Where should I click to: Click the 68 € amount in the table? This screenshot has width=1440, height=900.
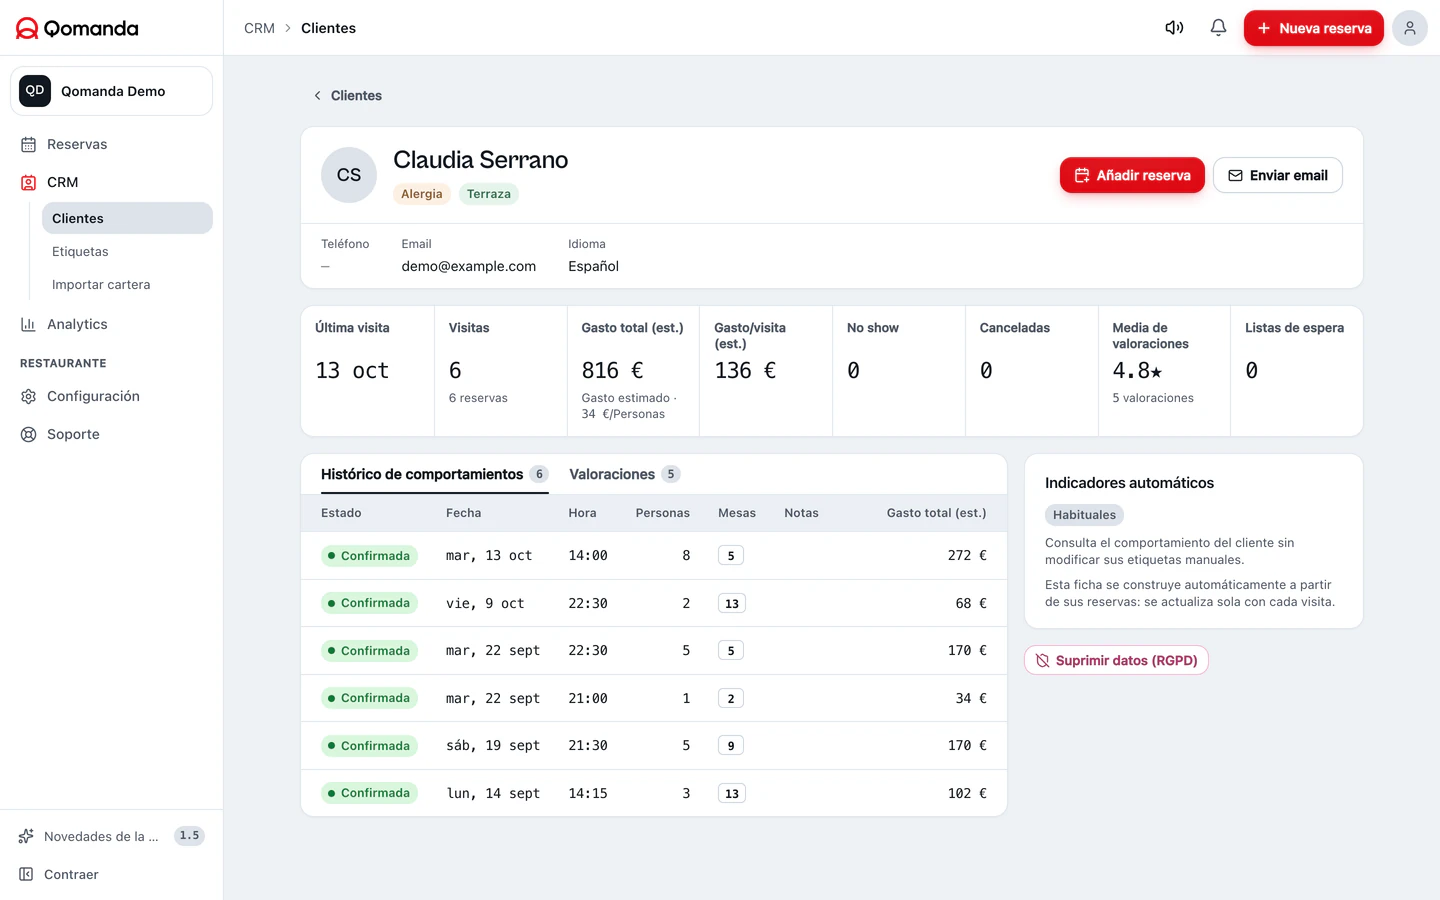(971, 603)
